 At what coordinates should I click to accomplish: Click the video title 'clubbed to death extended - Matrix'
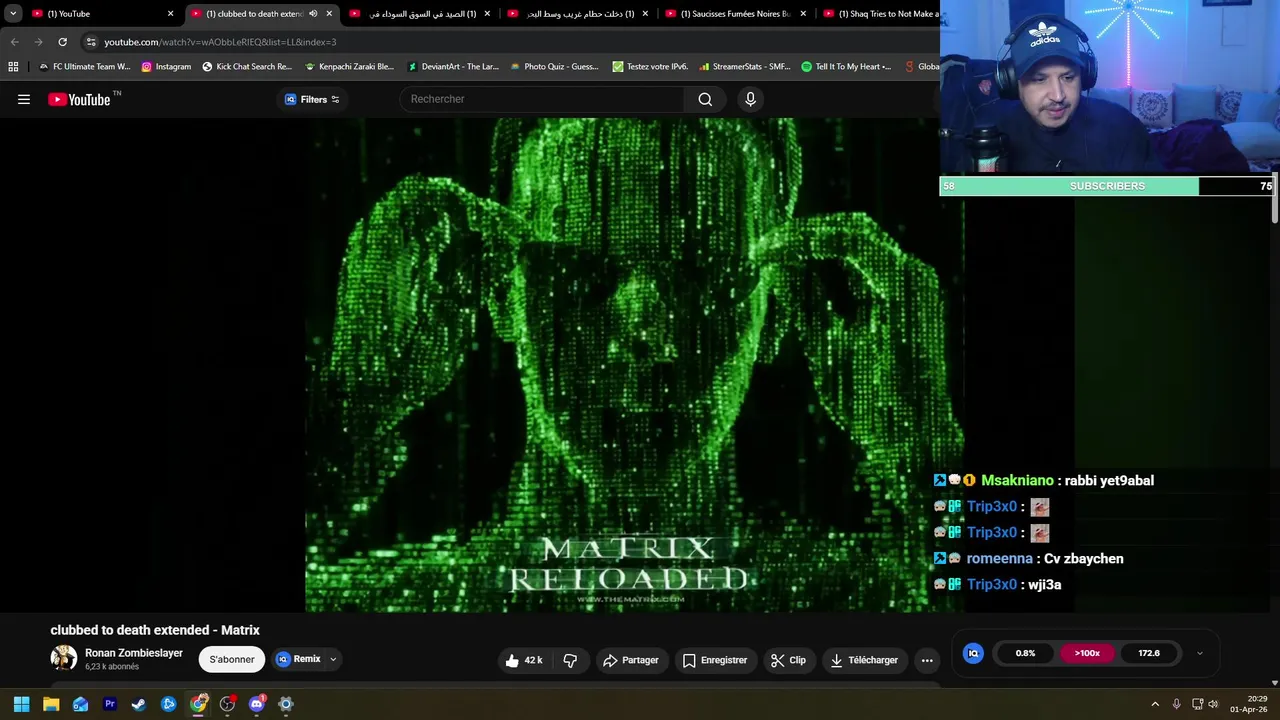coord(155,630)
